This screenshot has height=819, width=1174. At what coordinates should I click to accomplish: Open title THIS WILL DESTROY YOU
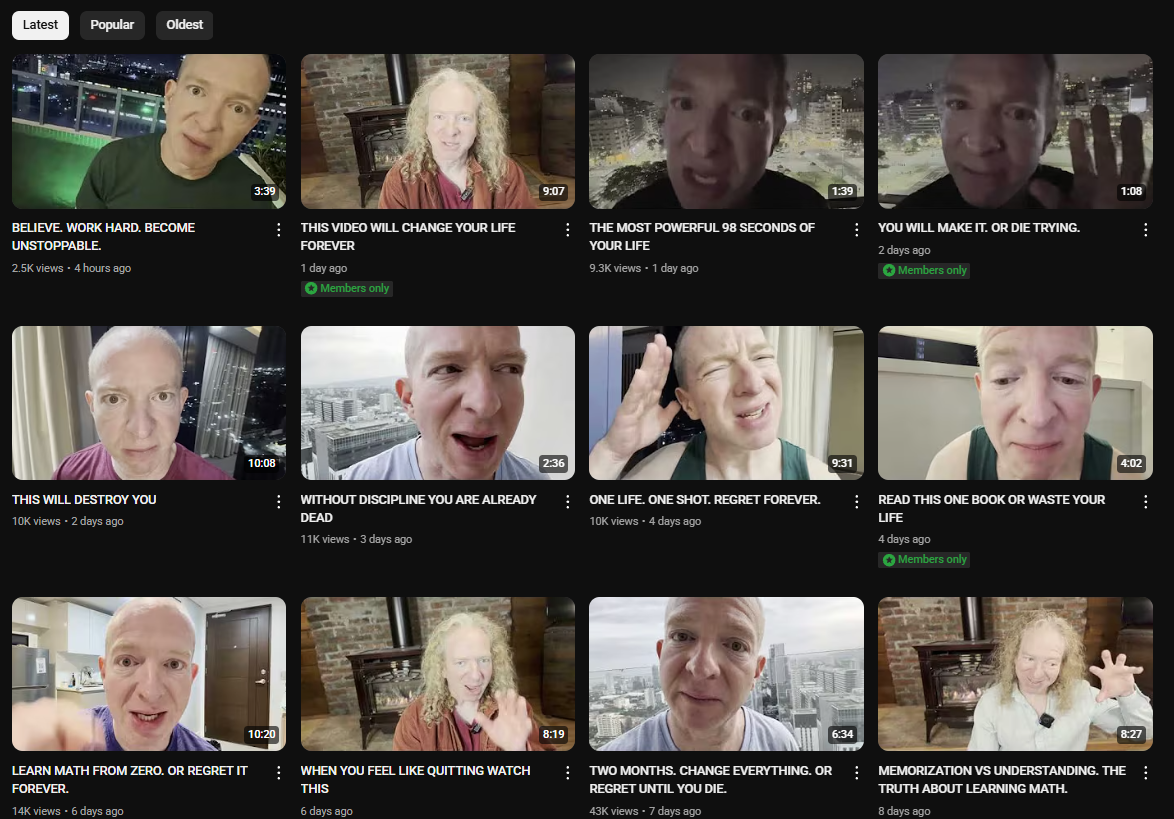pos(84,499)
